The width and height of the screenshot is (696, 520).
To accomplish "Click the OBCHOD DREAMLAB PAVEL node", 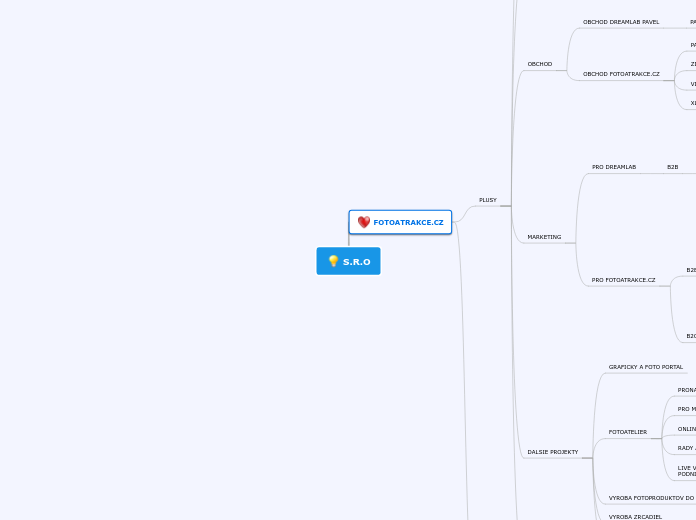I will coord(621,22).
